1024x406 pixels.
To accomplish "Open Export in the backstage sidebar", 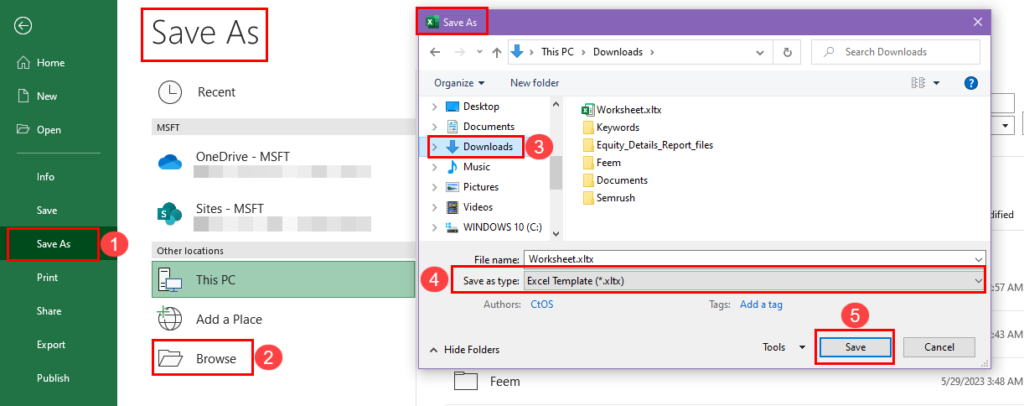I will click(51, 345).
